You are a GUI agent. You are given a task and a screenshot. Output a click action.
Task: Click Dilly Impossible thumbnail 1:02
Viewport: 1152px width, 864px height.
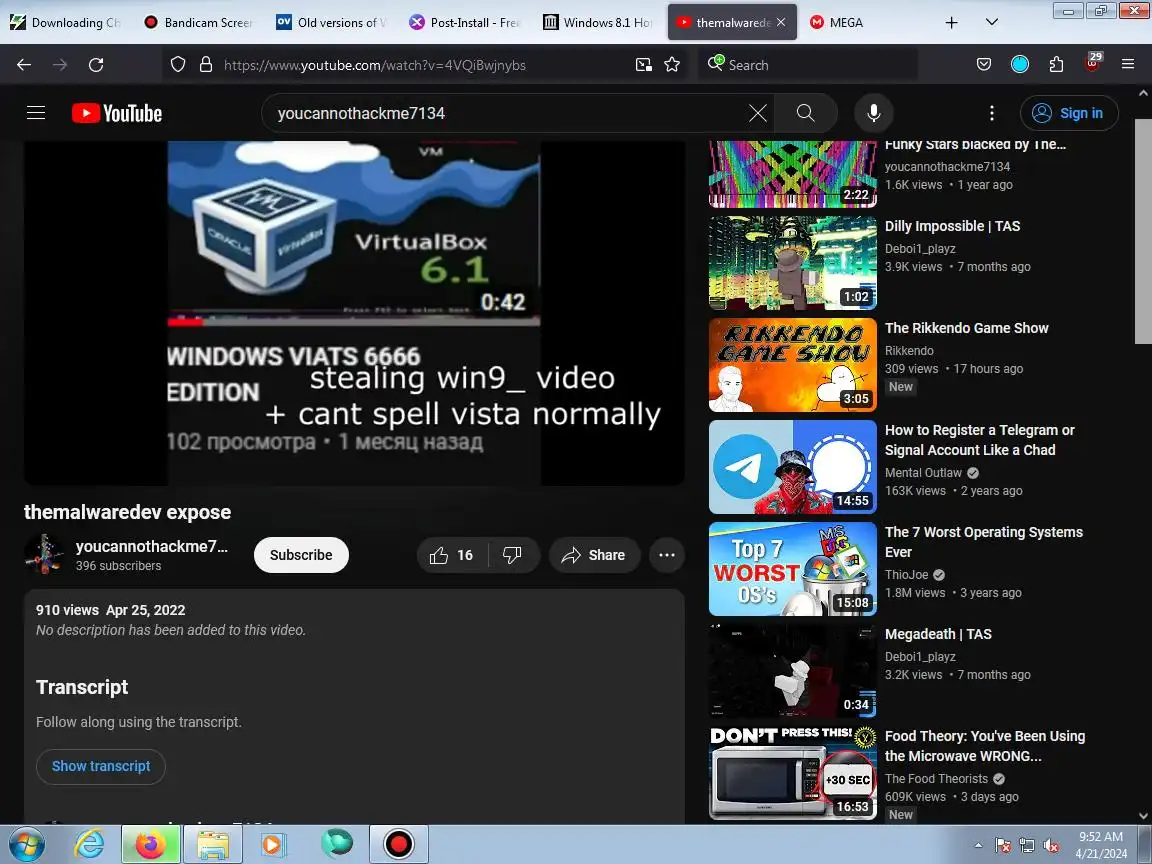coord(793,263)
